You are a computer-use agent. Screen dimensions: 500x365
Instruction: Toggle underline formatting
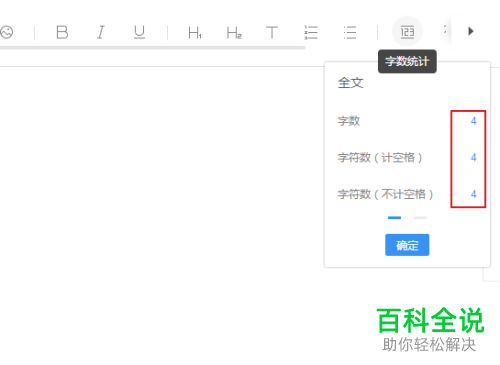click(139, 32)
